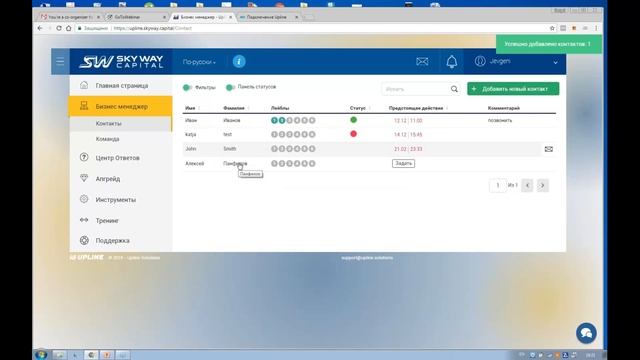Switch to the Подключение Upline tab
Screen dimensions: 640x360
click(268, 17)
